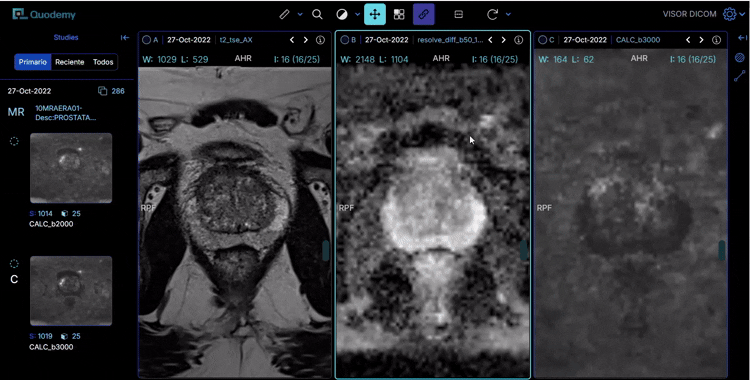Viewport: 750px width, 380px height.
Task: Click viewport C scroll slider handle
Action: [x=722, y=251]
